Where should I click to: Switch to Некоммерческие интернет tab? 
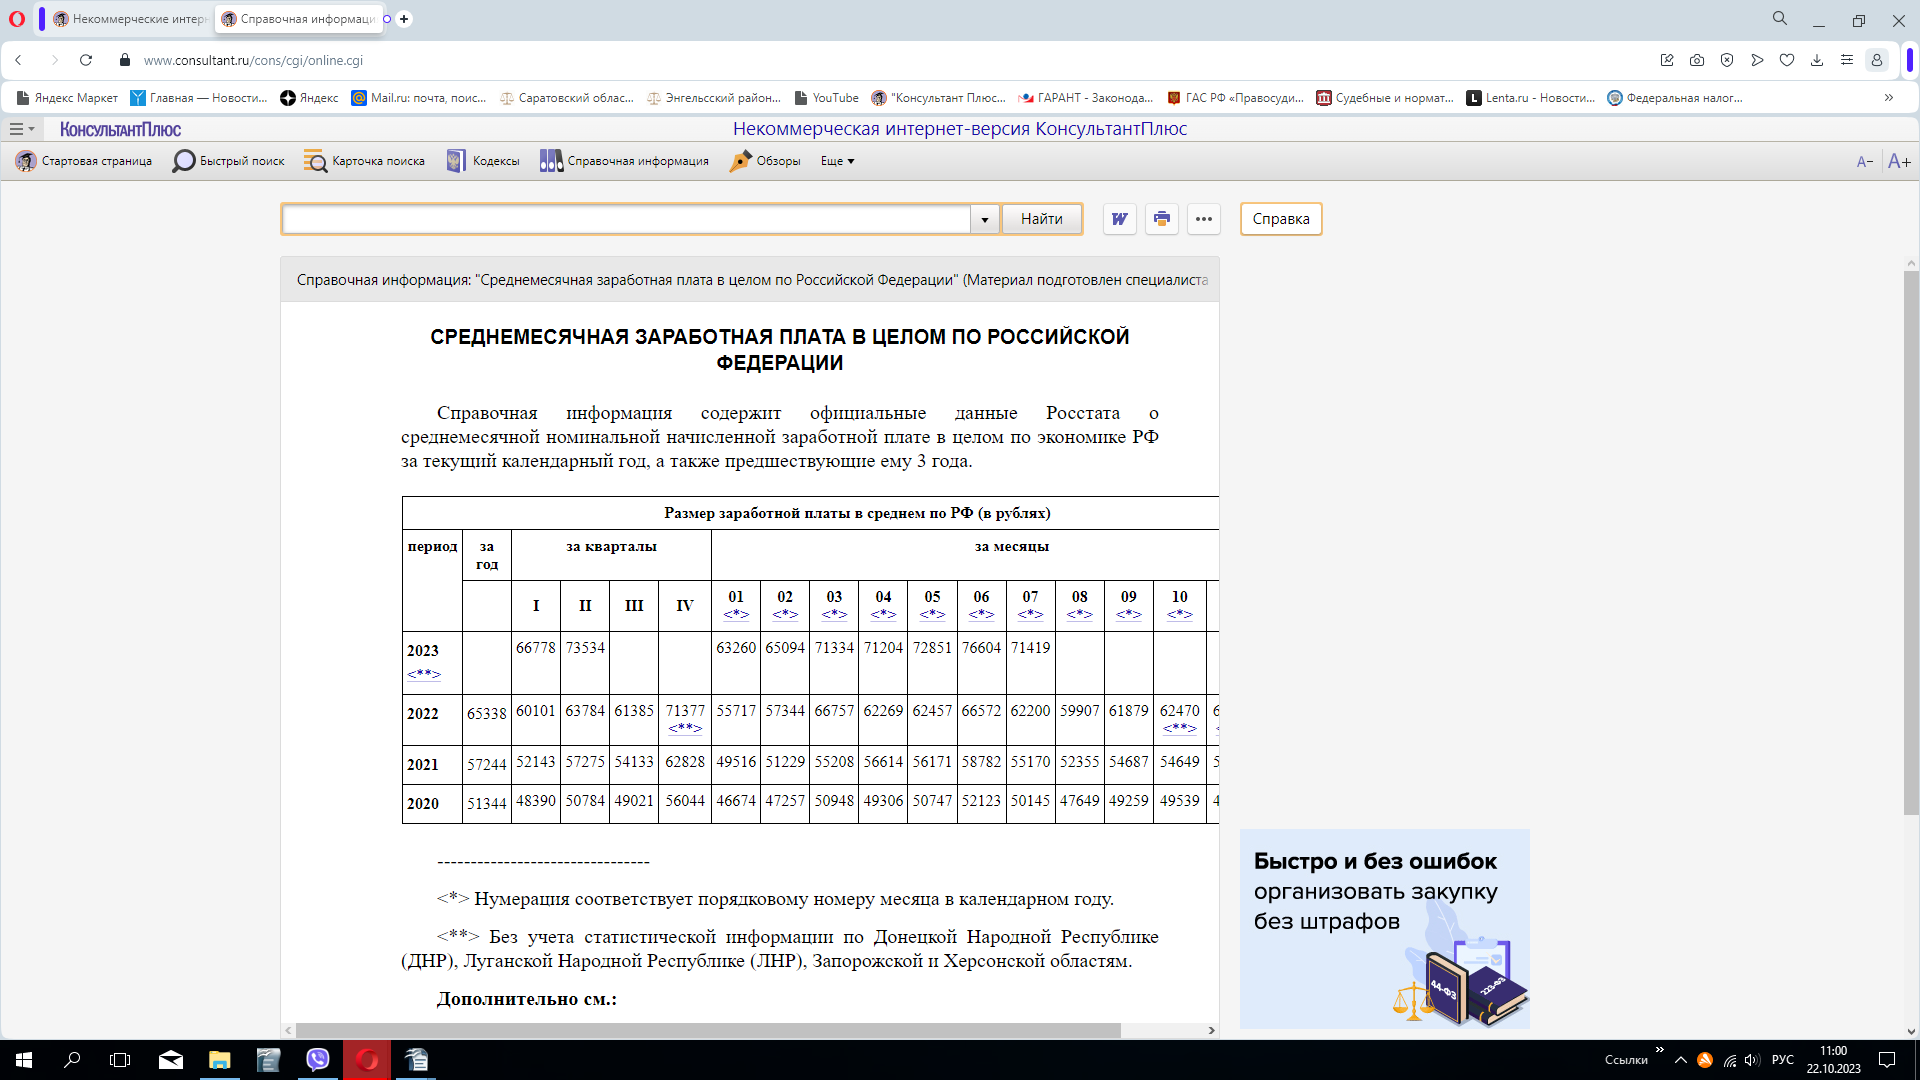pyautogui.click(x=129, y=19)
